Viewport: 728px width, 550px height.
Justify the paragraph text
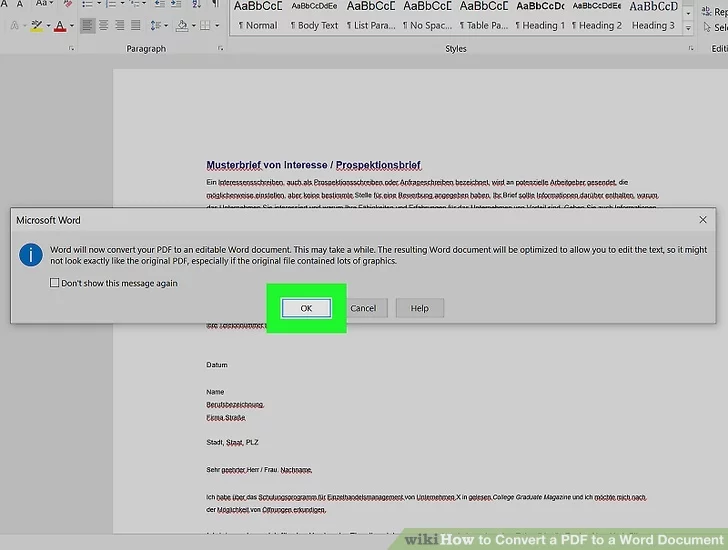pos(136,25)
